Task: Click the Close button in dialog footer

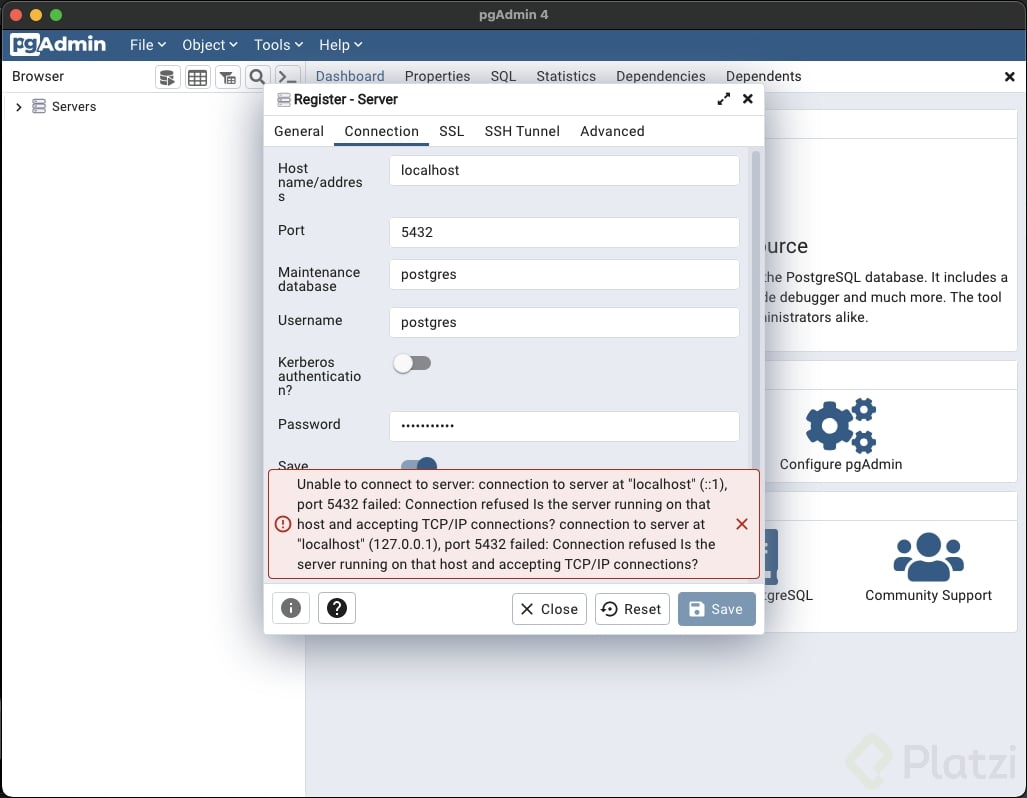Action: (x=549, y=609)
